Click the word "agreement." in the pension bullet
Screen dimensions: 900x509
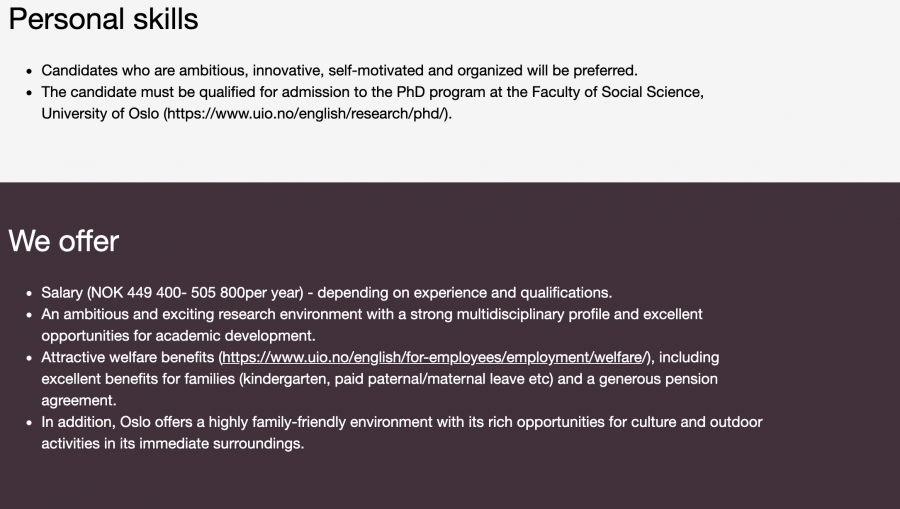coord(79,400)
